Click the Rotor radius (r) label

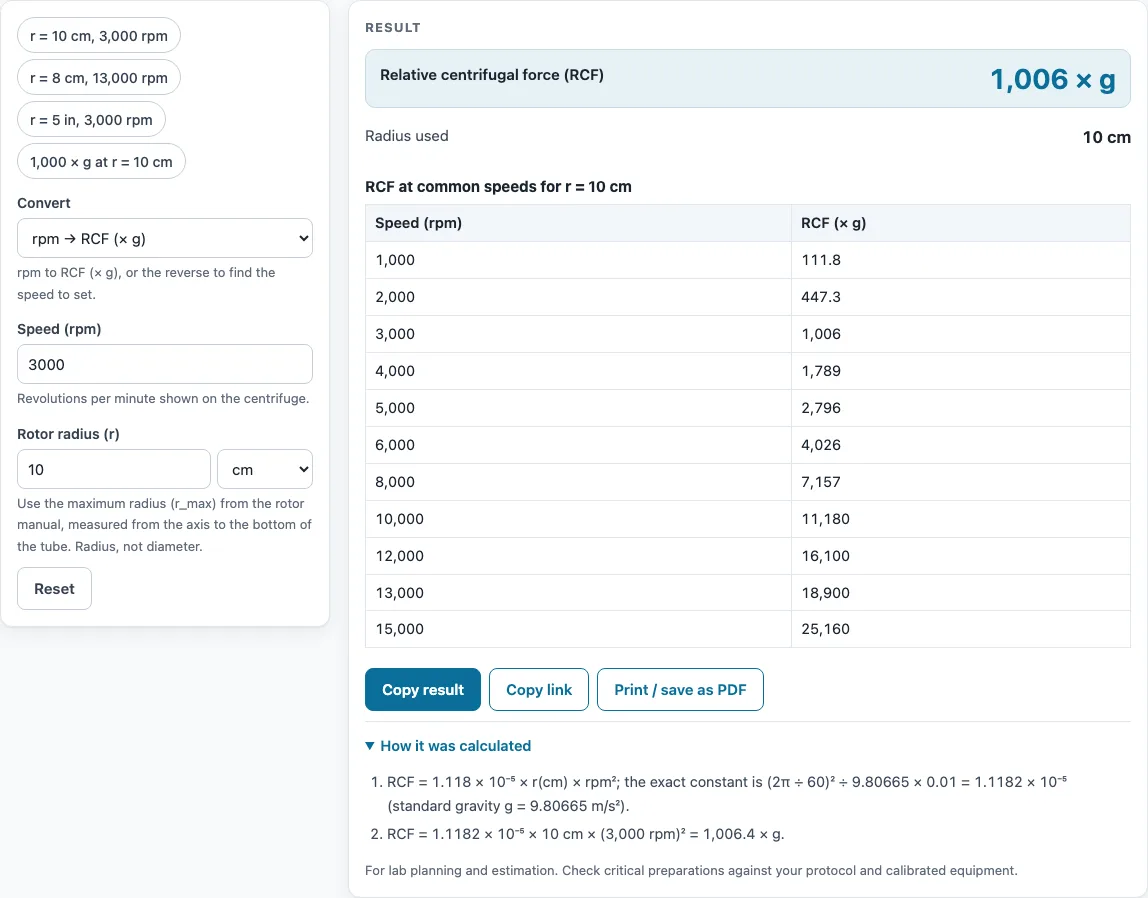click(x=68, y=433)
